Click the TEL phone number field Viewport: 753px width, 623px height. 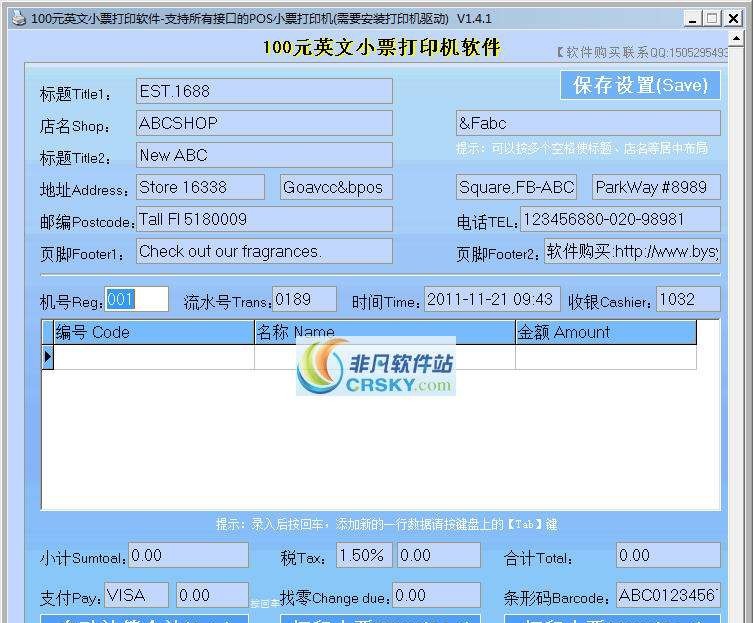(x=619, y=219)
